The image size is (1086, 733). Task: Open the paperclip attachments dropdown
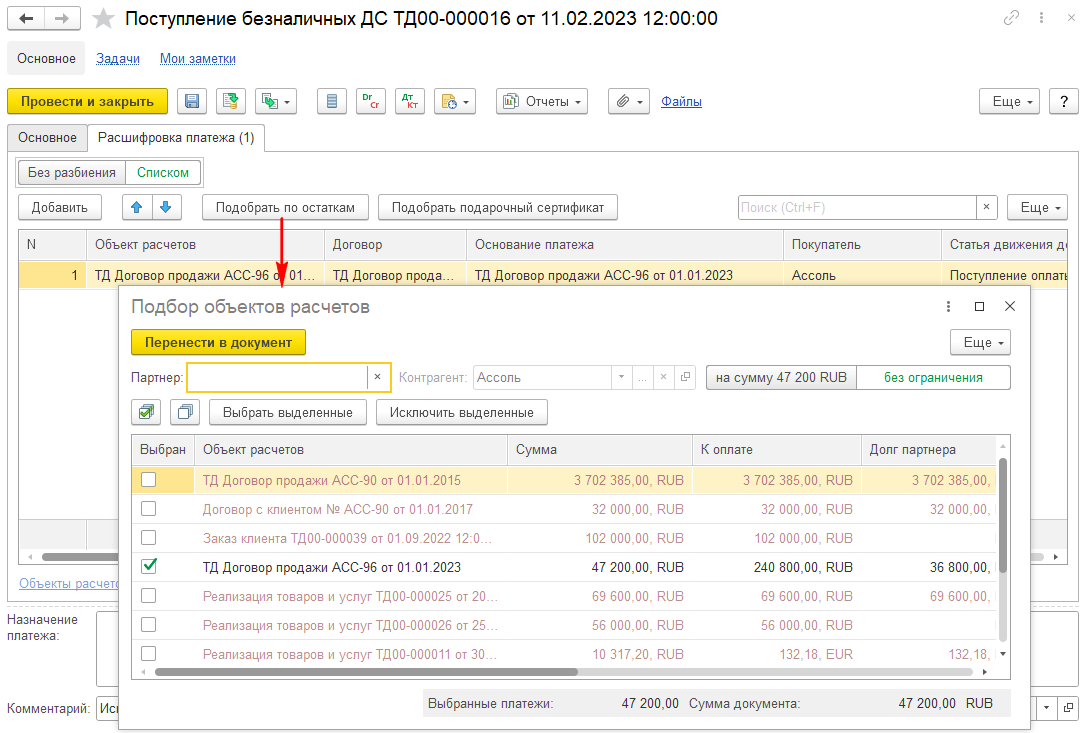(x=628, y=101)
